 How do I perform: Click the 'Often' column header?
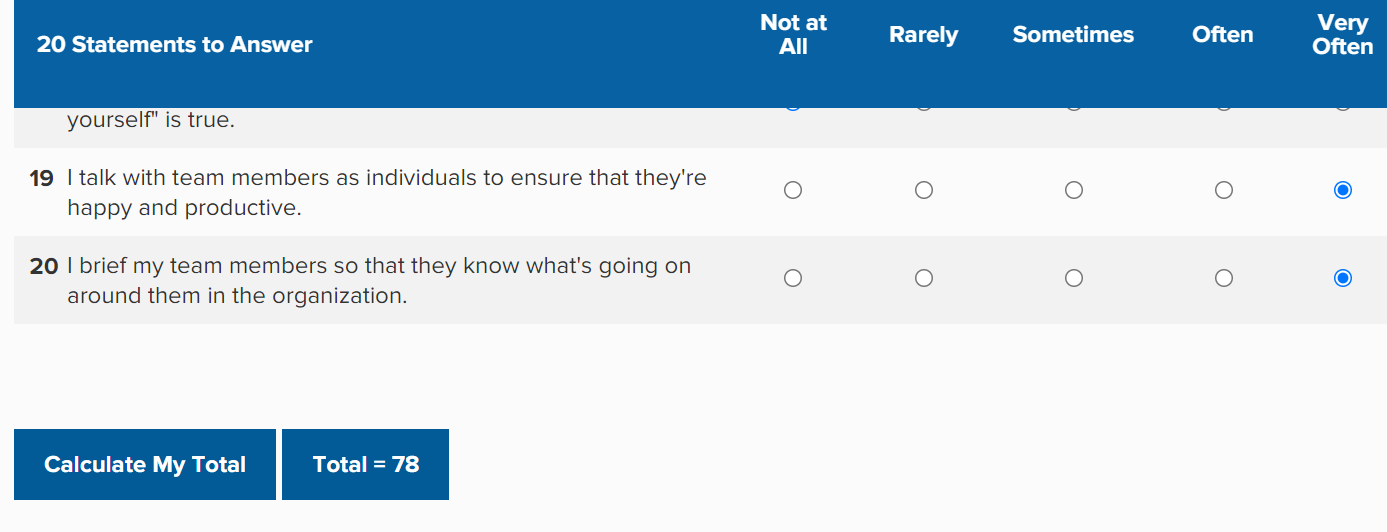click(x=1223, y=35)
